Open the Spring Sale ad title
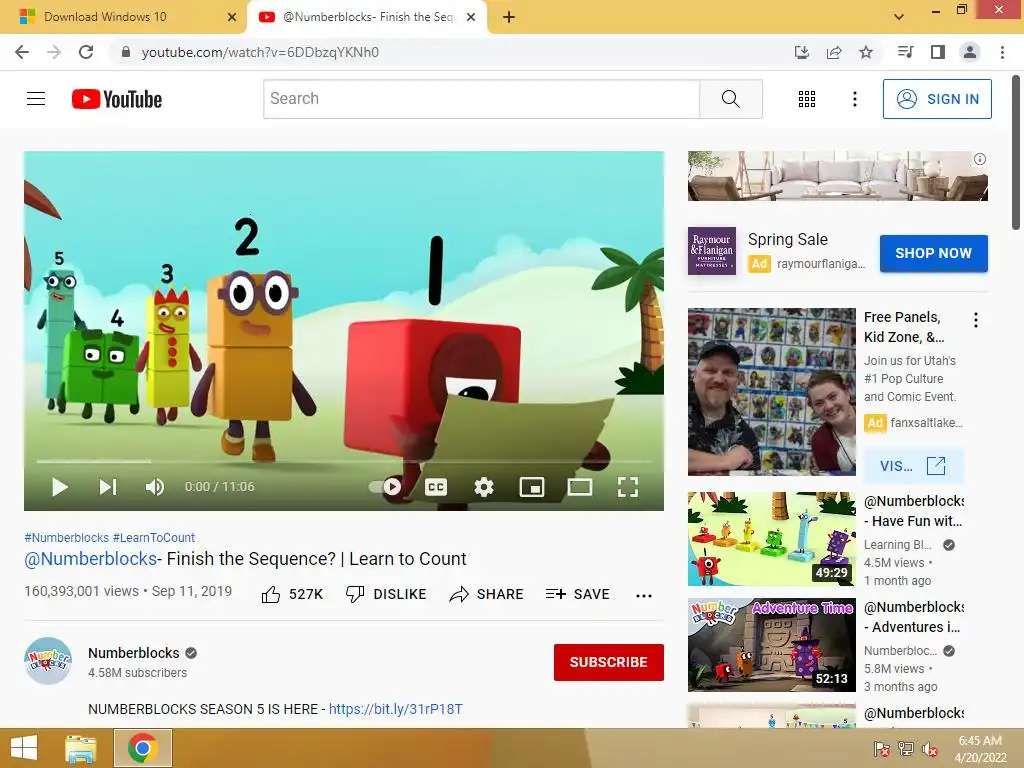 point(788,240)
